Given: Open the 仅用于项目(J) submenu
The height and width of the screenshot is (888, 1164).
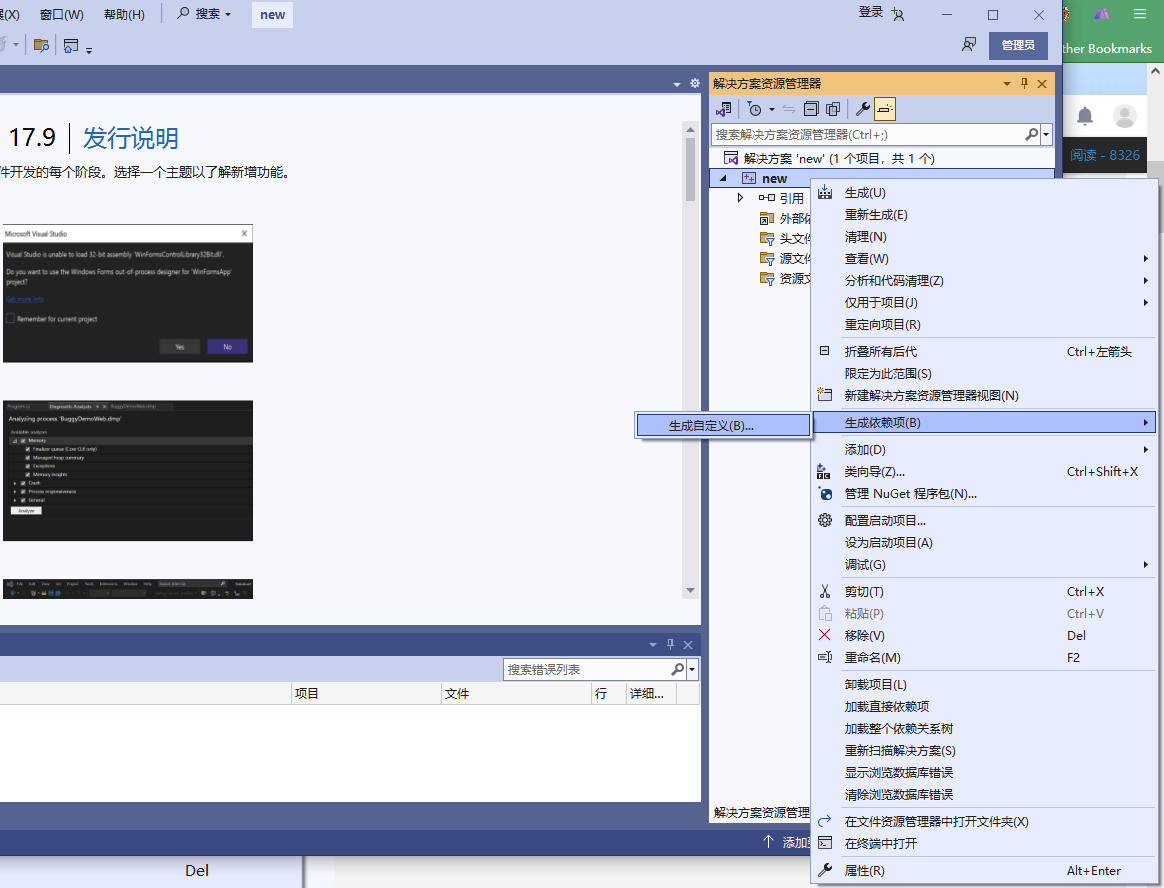Looking at the screenshot, I should tap(984, 302).
